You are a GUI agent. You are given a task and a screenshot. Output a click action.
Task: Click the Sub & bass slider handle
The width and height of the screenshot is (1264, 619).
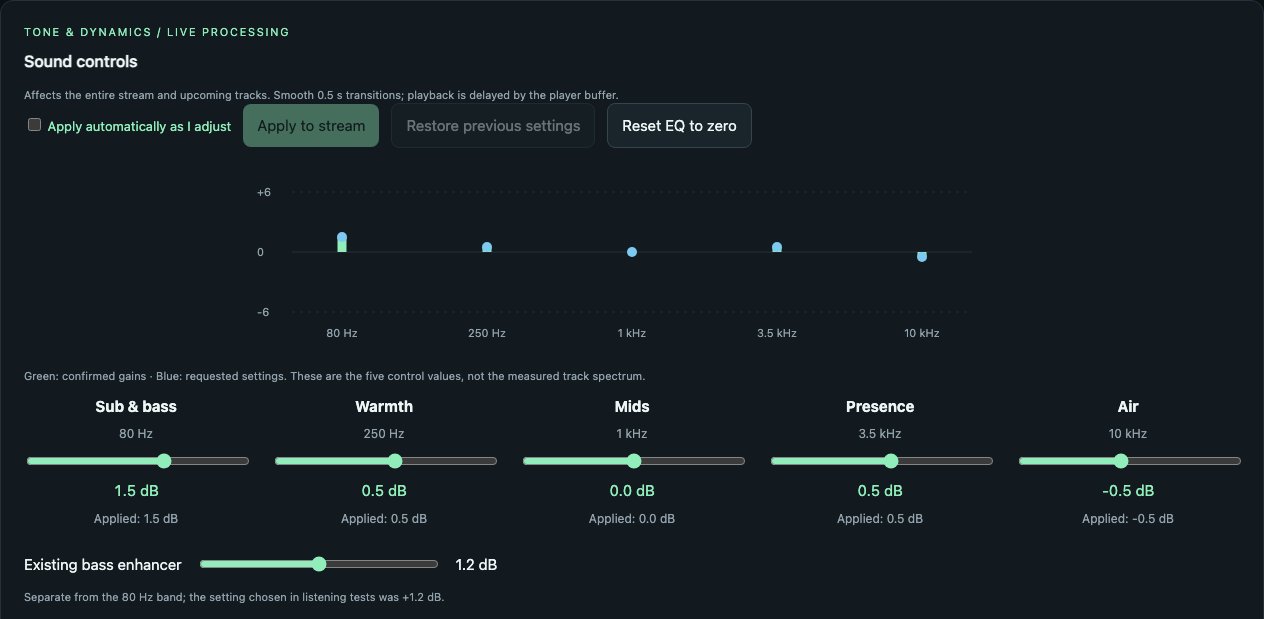[x=164, y=461]
